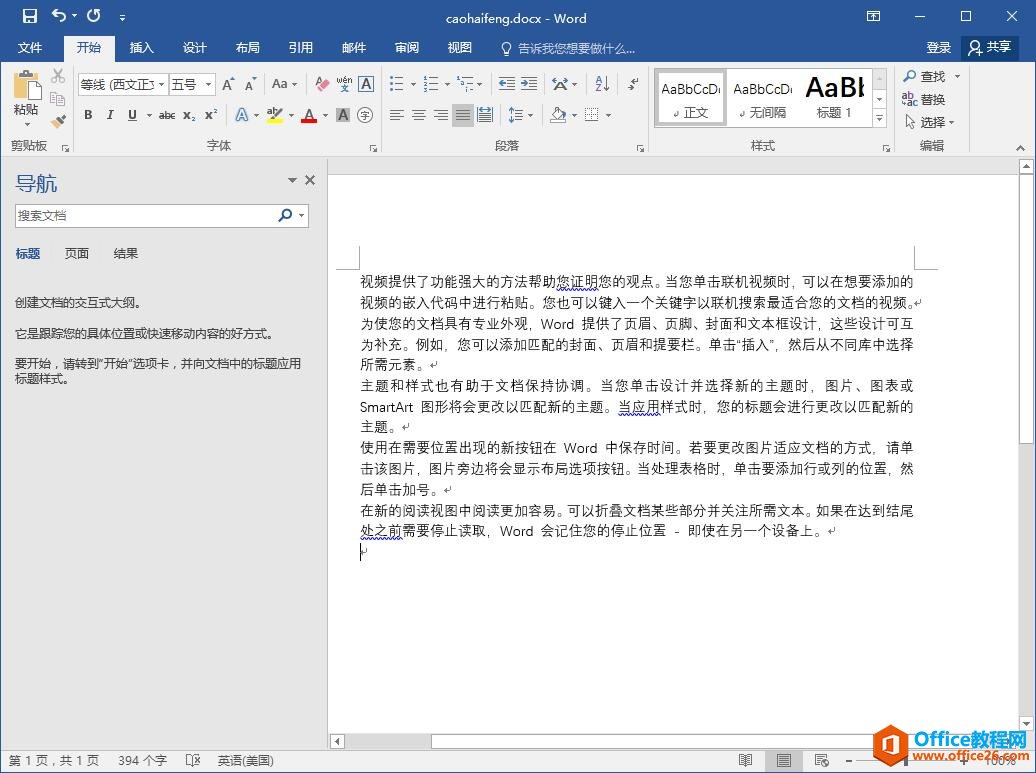
Task: Open the font size 五号 dropdown
Action: coord(209,85)
